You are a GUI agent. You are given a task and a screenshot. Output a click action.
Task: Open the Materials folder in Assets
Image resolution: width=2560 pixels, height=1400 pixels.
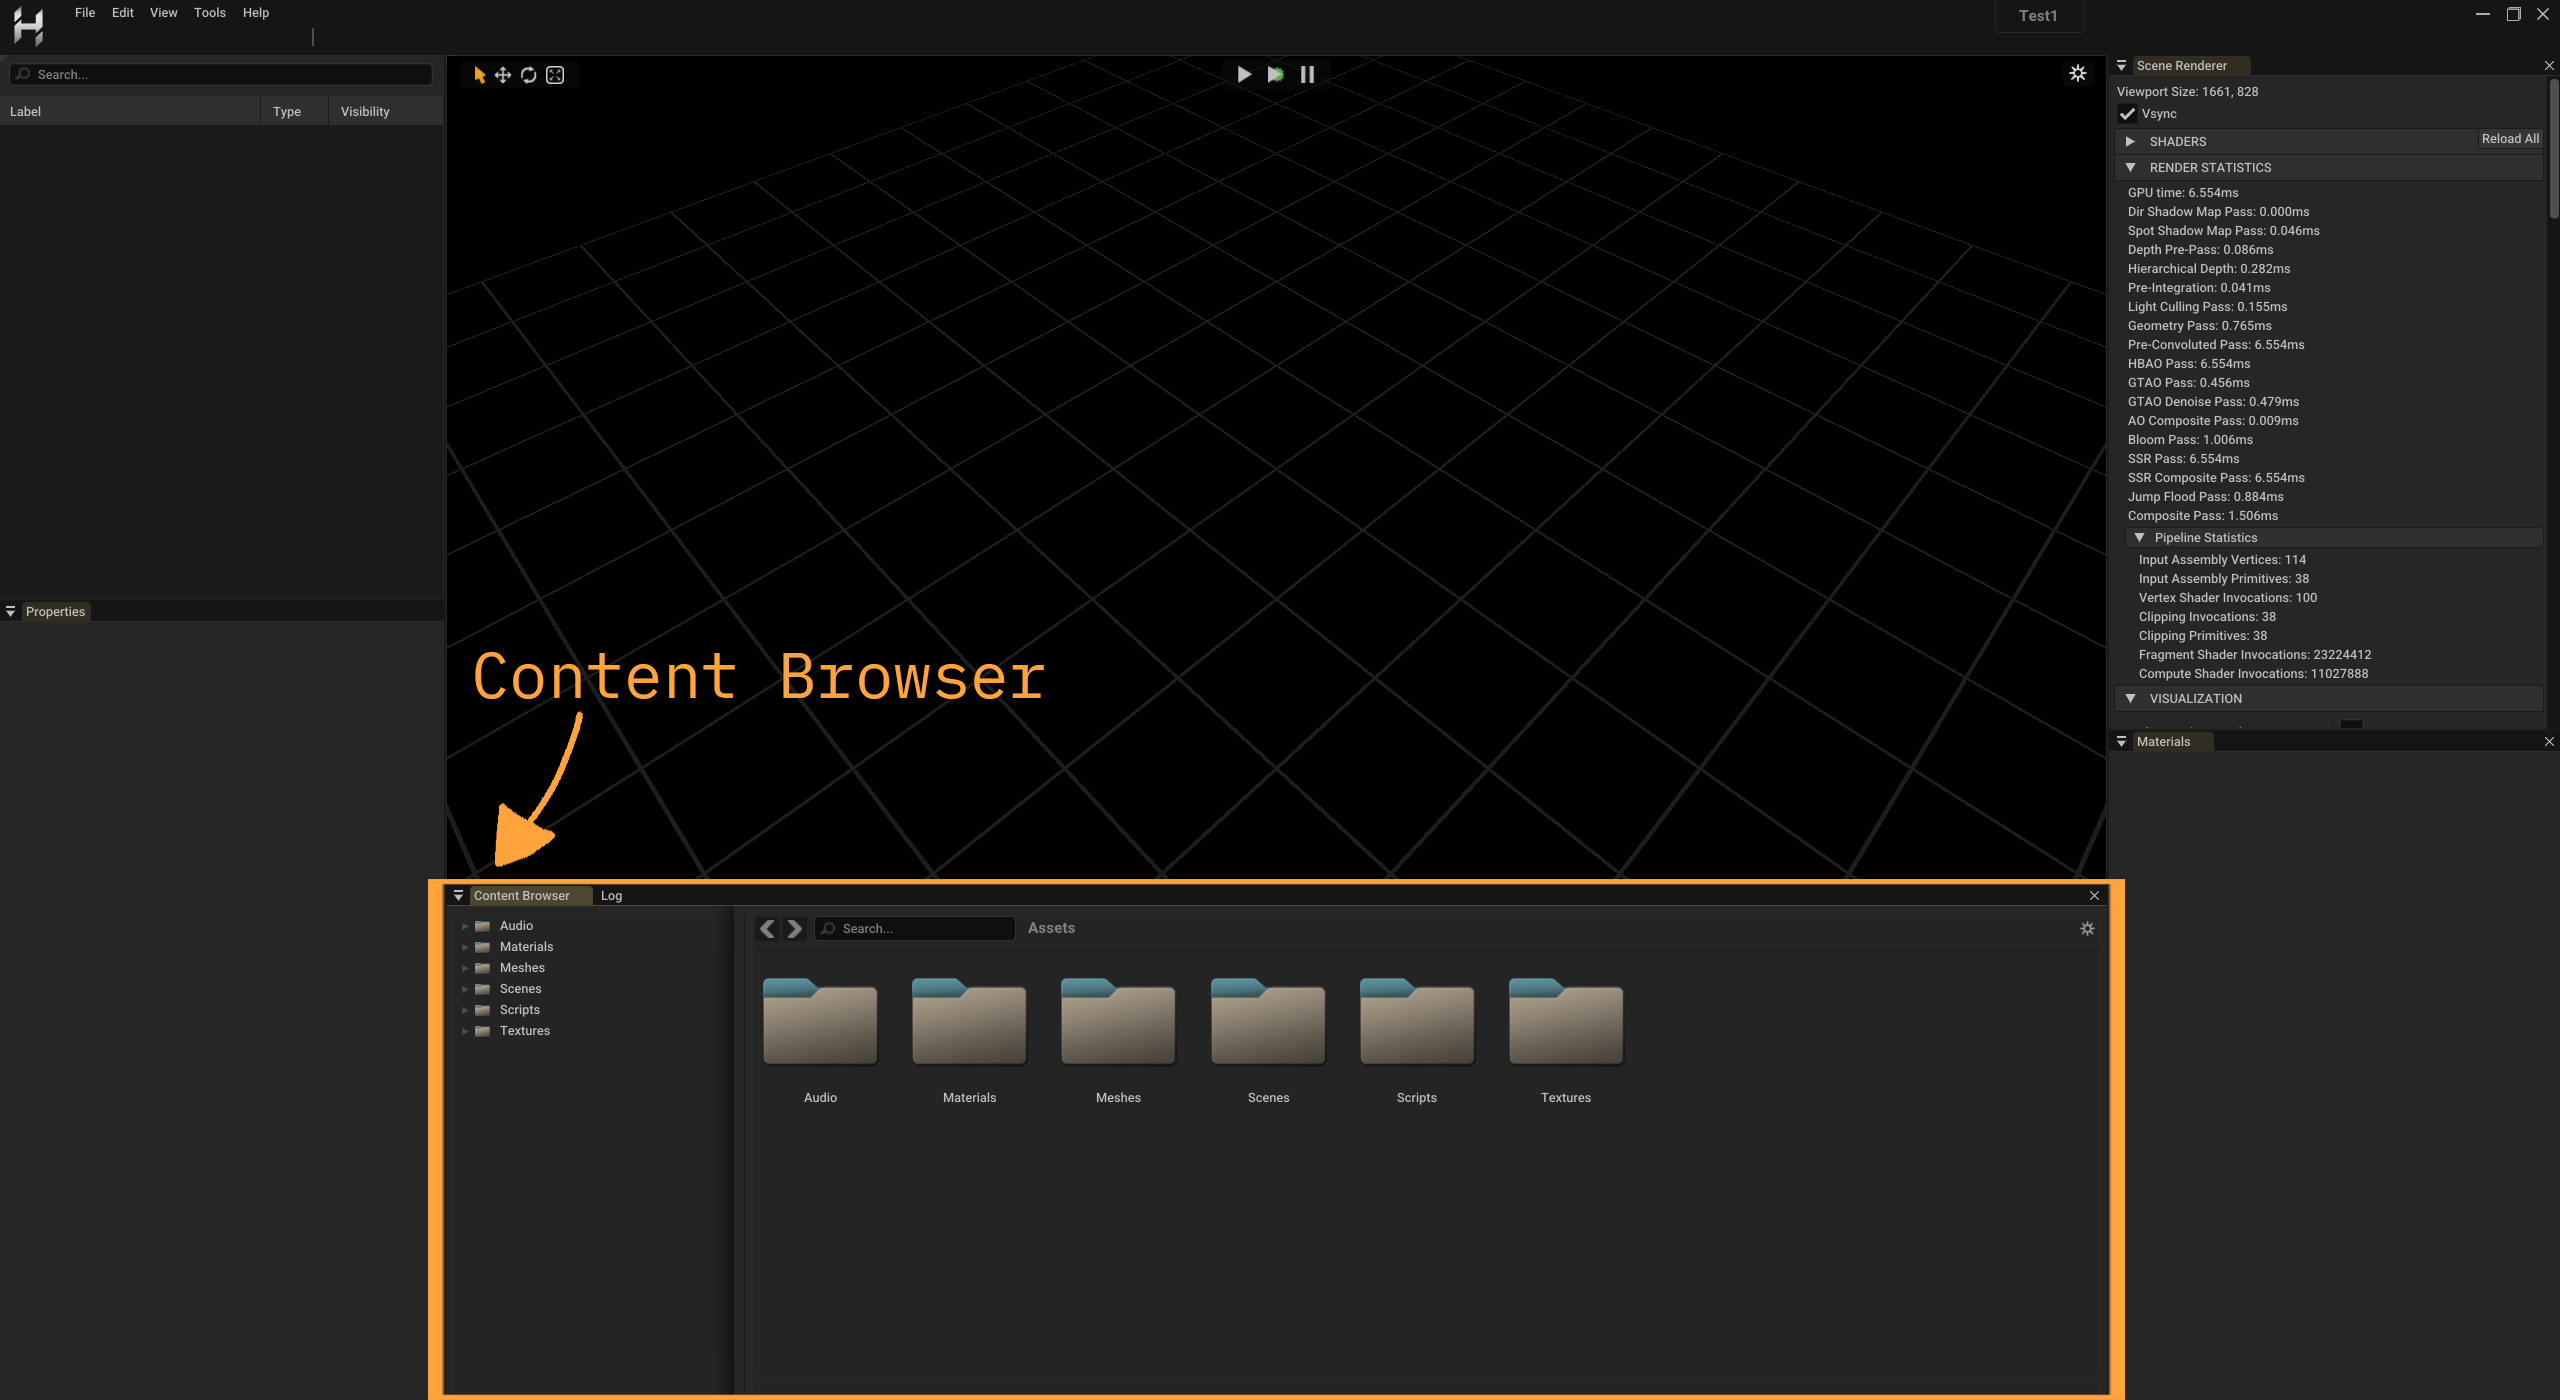[x=968, y=1022]
